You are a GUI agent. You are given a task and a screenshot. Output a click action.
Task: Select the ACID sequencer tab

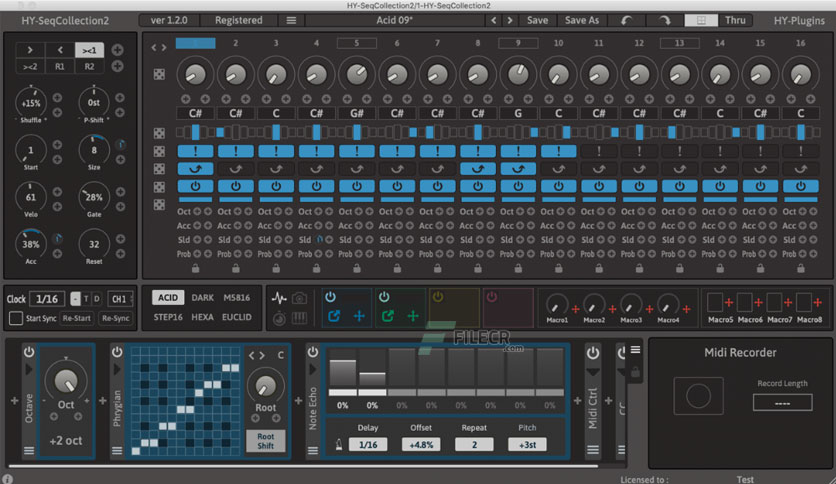tap(168, 297)
